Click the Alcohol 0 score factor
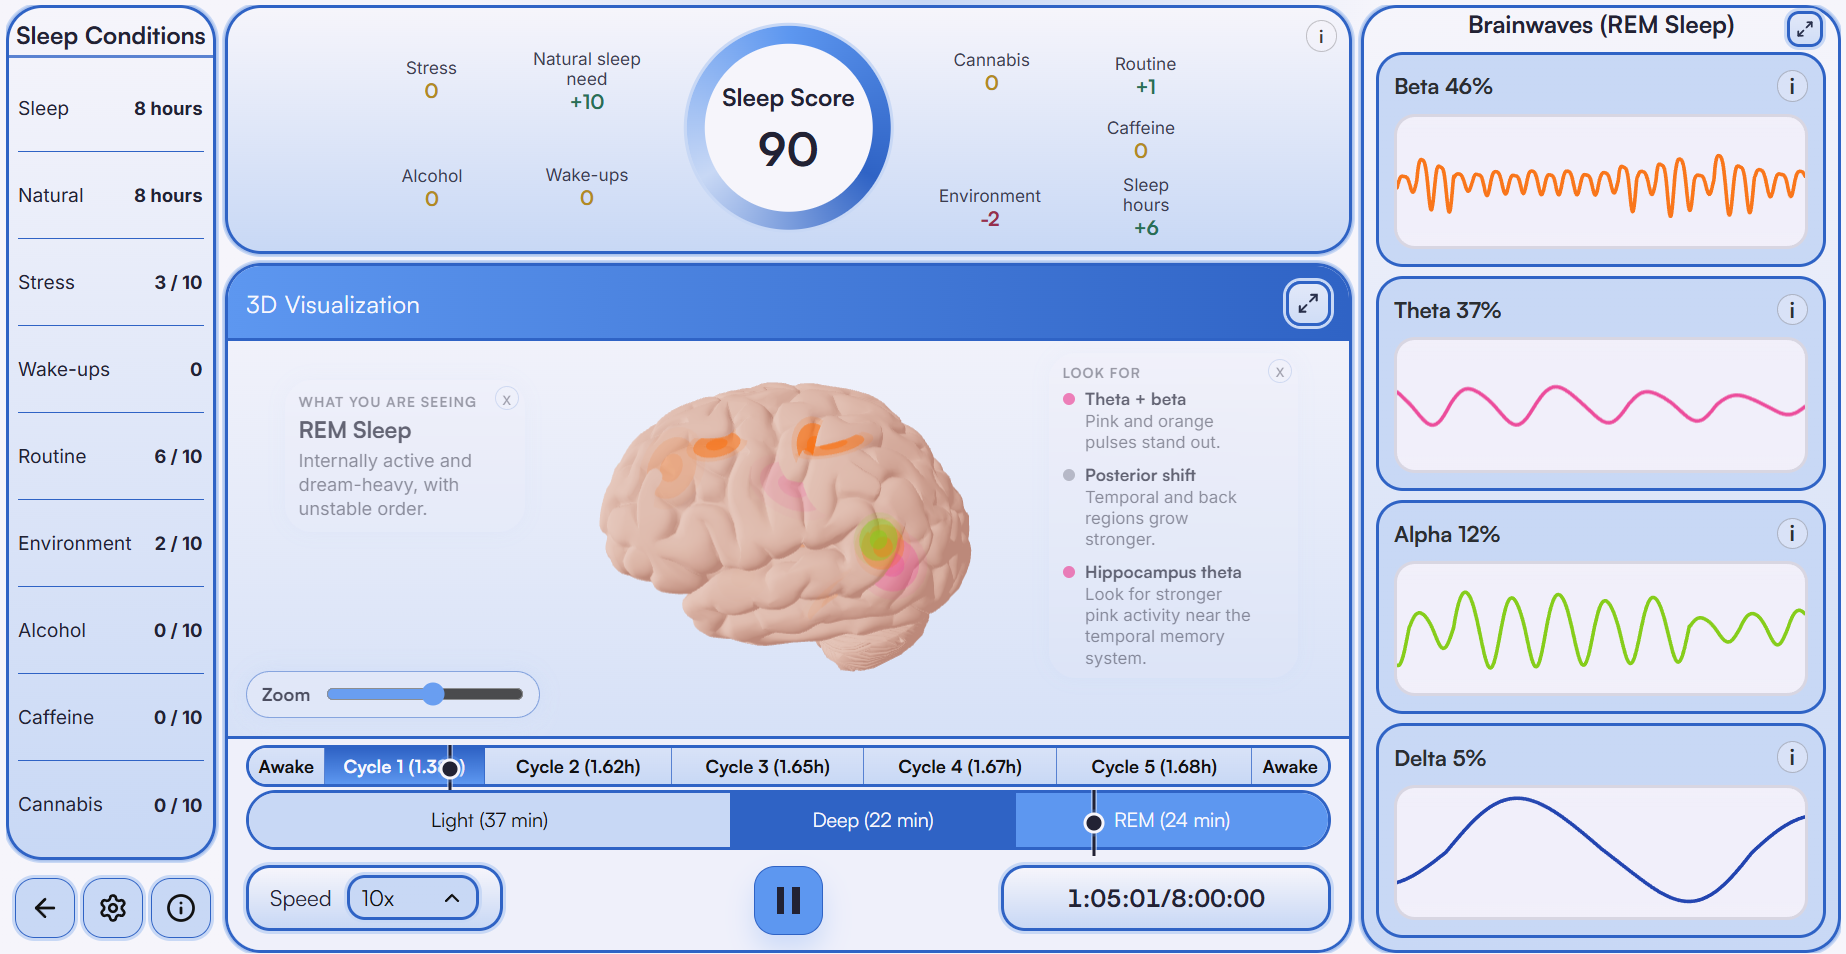 (432, 187)
